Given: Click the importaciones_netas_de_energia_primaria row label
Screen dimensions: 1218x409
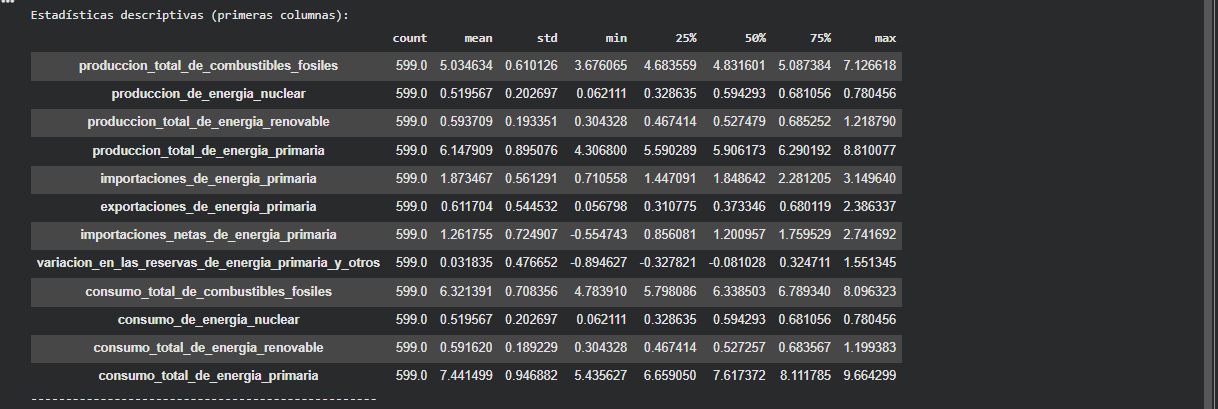Looking at the screenshot, I should pyautogui.click(x=208, y=234).
